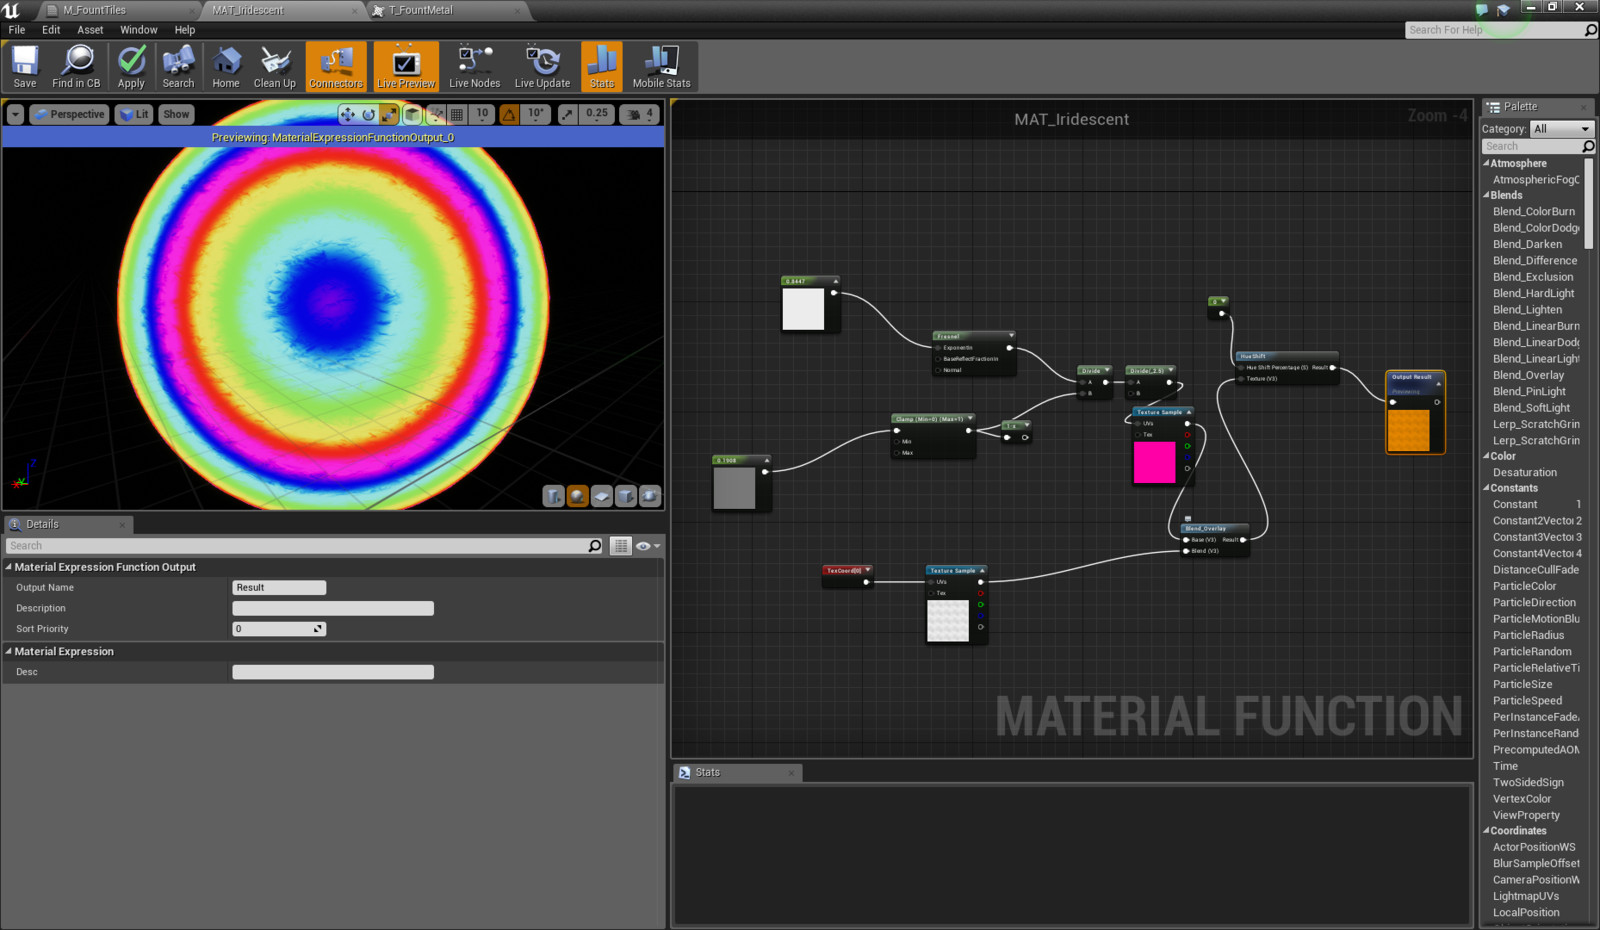Save the material with the Save icon
This screenshot has height=930, width=1600.
coord(25,67)
